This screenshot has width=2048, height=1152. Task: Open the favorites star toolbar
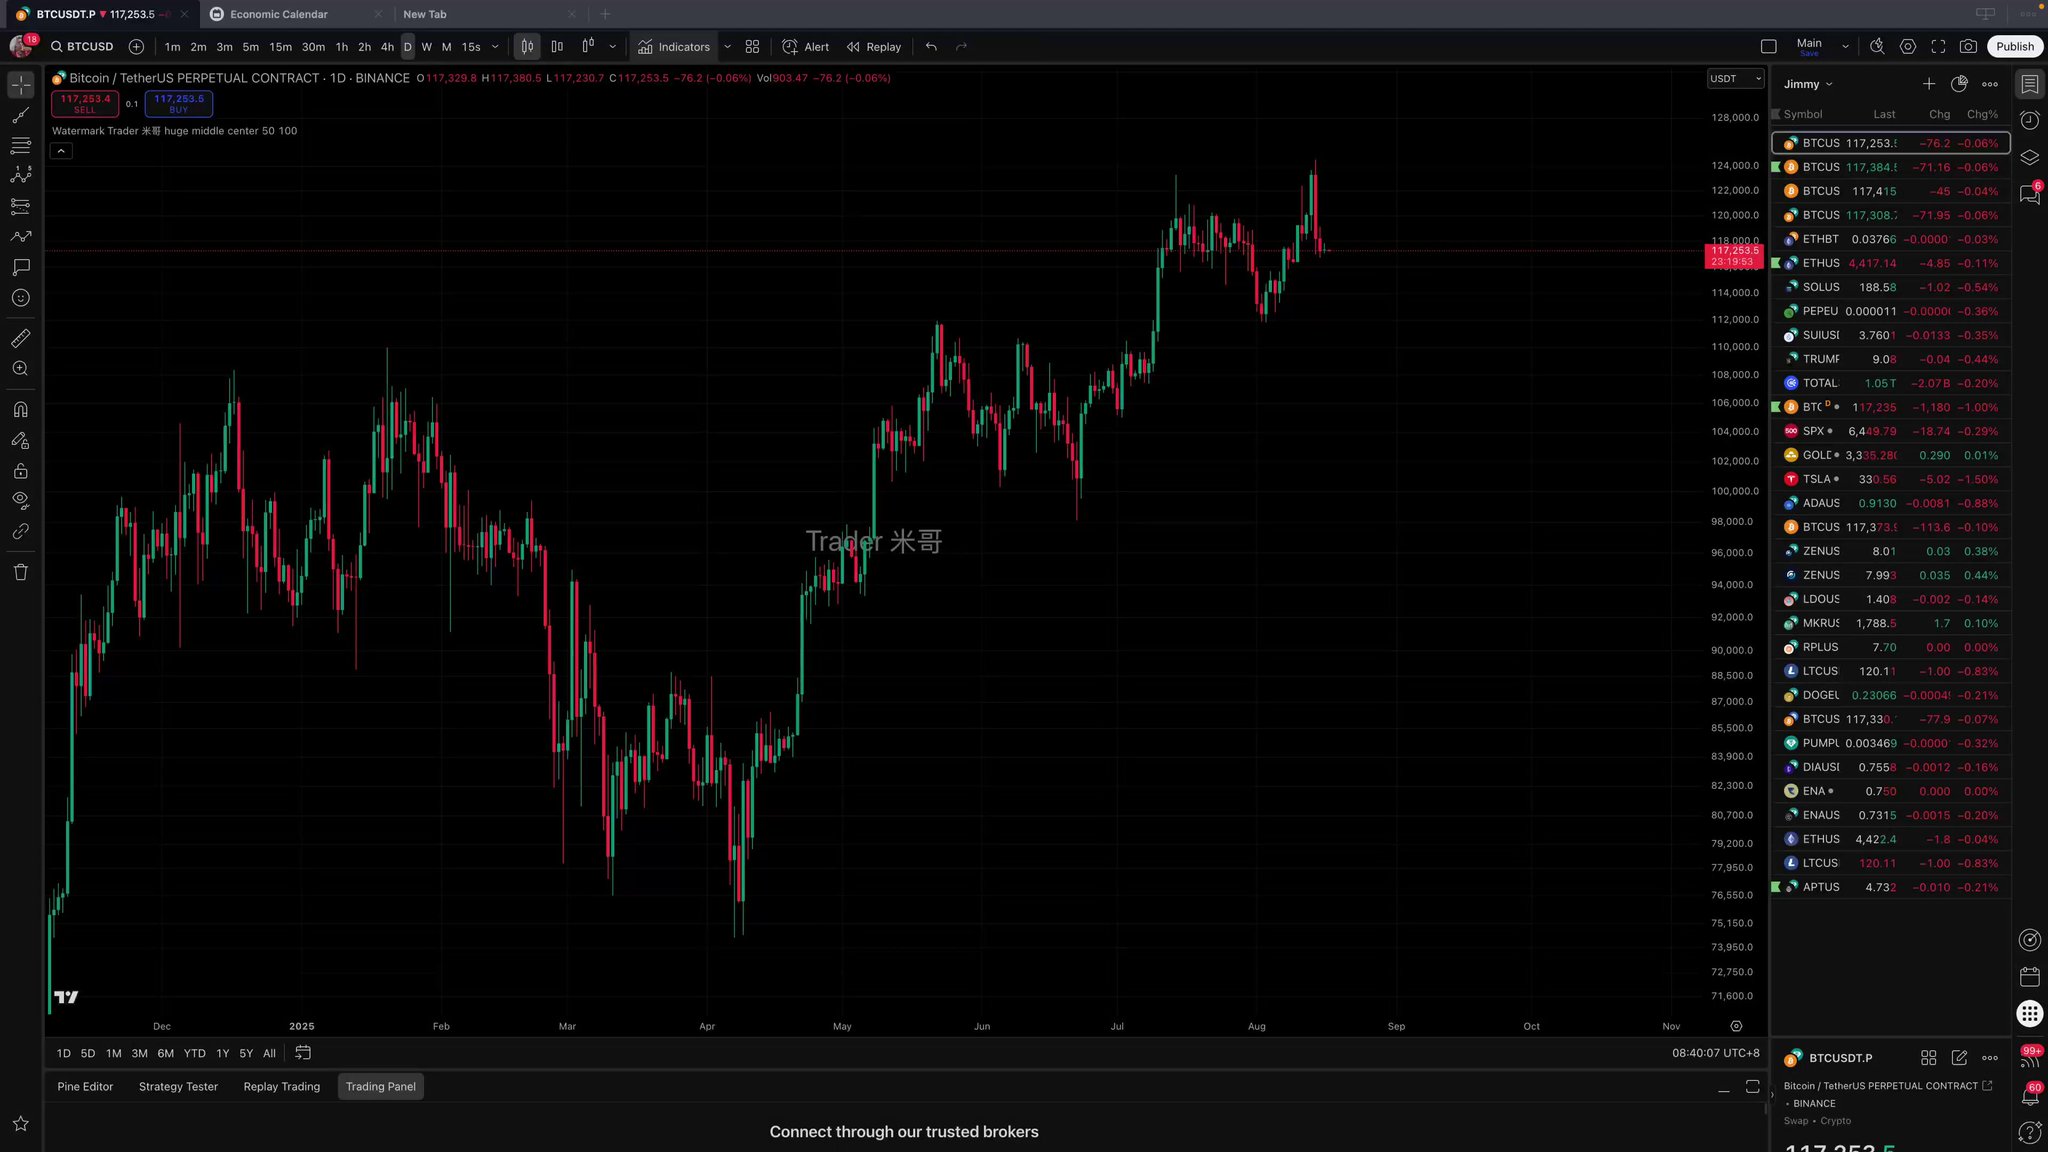[x=21, y=1123]
